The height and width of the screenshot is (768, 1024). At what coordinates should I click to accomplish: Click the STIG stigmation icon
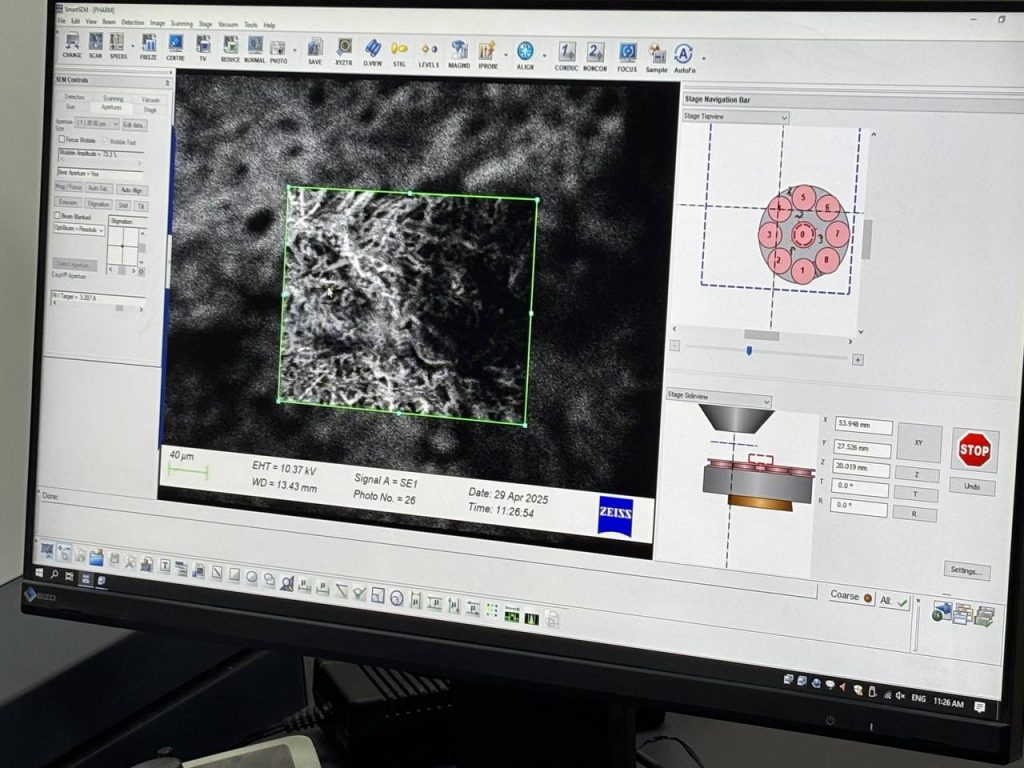coord(399,53)
